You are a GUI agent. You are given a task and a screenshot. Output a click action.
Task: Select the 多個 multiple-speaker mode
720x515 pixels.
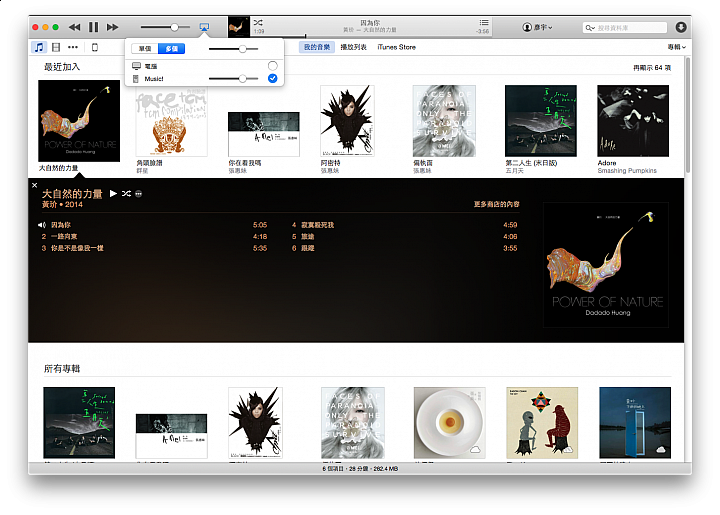tap(171, 49)
